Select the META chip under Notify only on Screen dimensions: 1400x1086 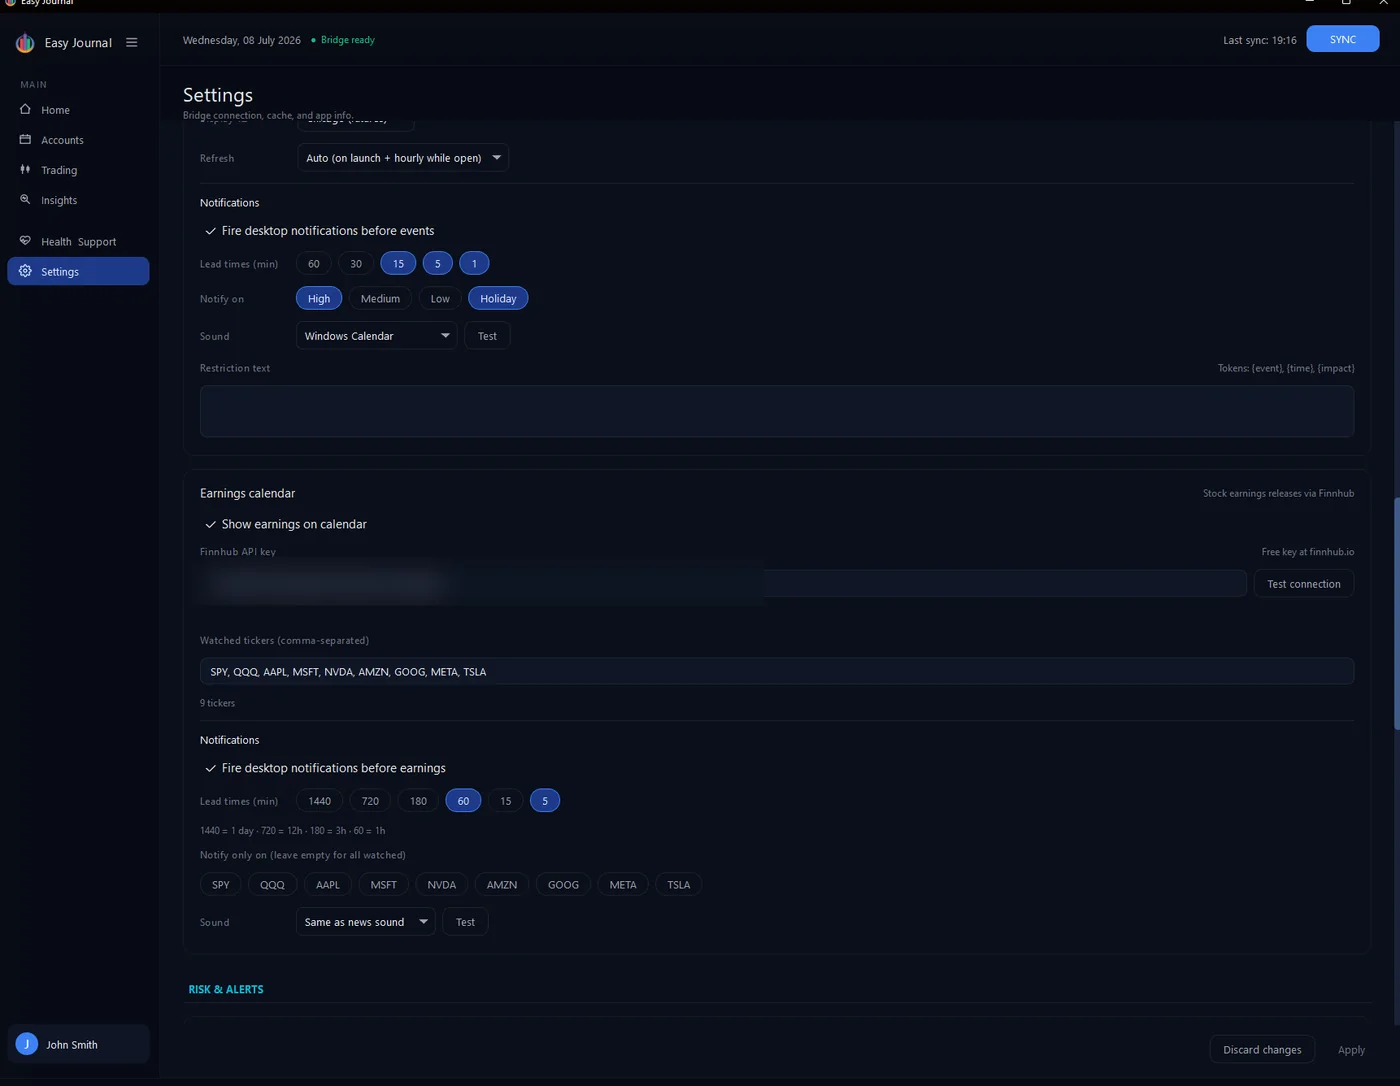pyautogui.click(x=623, y=885)
